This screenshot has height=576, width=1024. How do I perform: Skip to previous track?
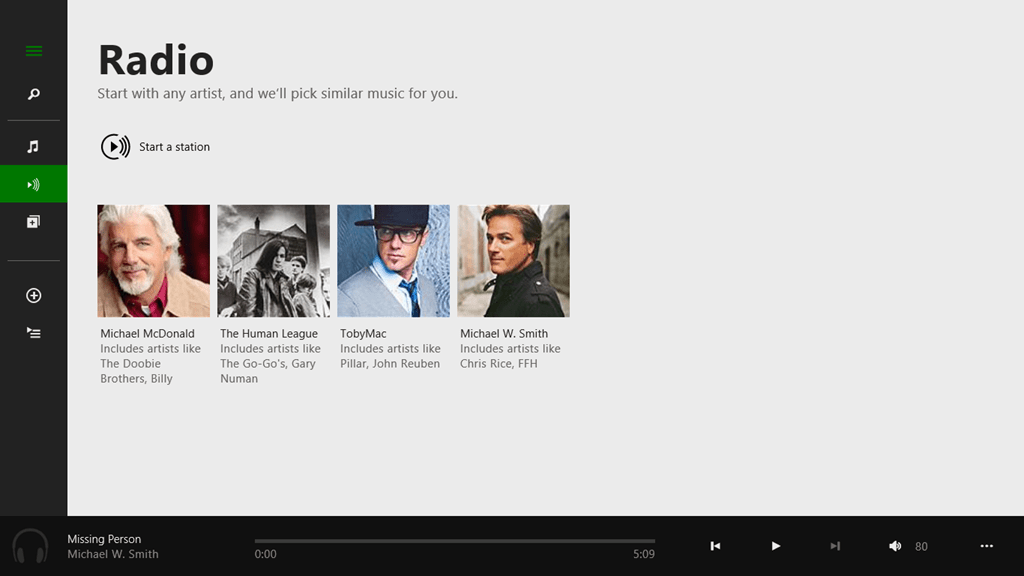click(715, 546)
